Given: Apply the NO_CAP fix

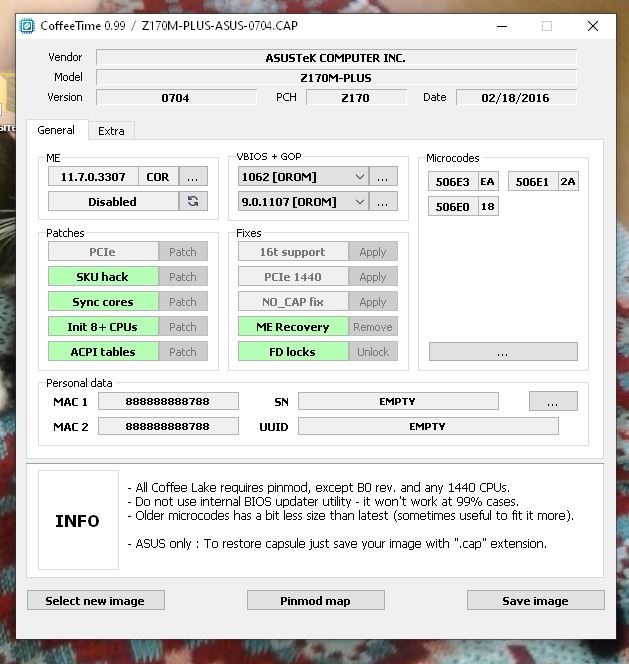Looking at the screenshot, I should [x=373, y=302].
